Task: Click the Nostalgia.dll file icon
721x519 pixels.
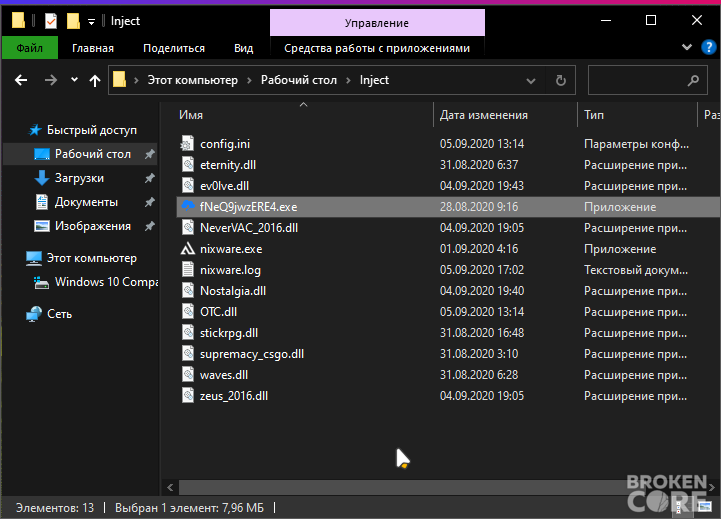Action: pyautogui.click(x=188, y=291)
